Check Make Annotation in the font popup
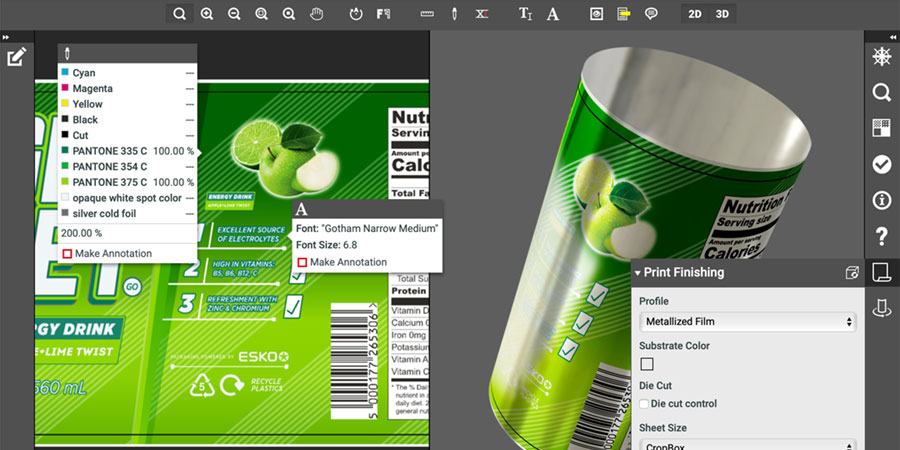Image resolution: width=900 pixels, height=450 pixels. [302, 262]
